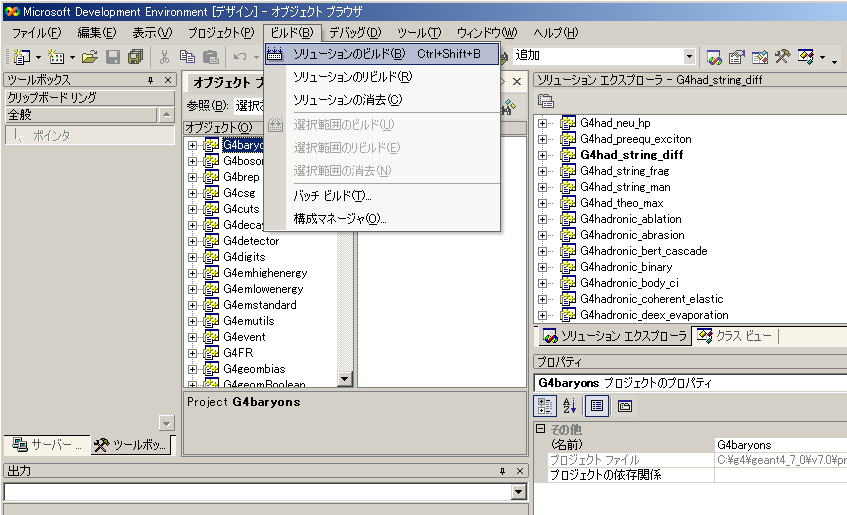Screen dimensions: 847x515
Task: Pin the Output panel
Action: click(502, 471)
